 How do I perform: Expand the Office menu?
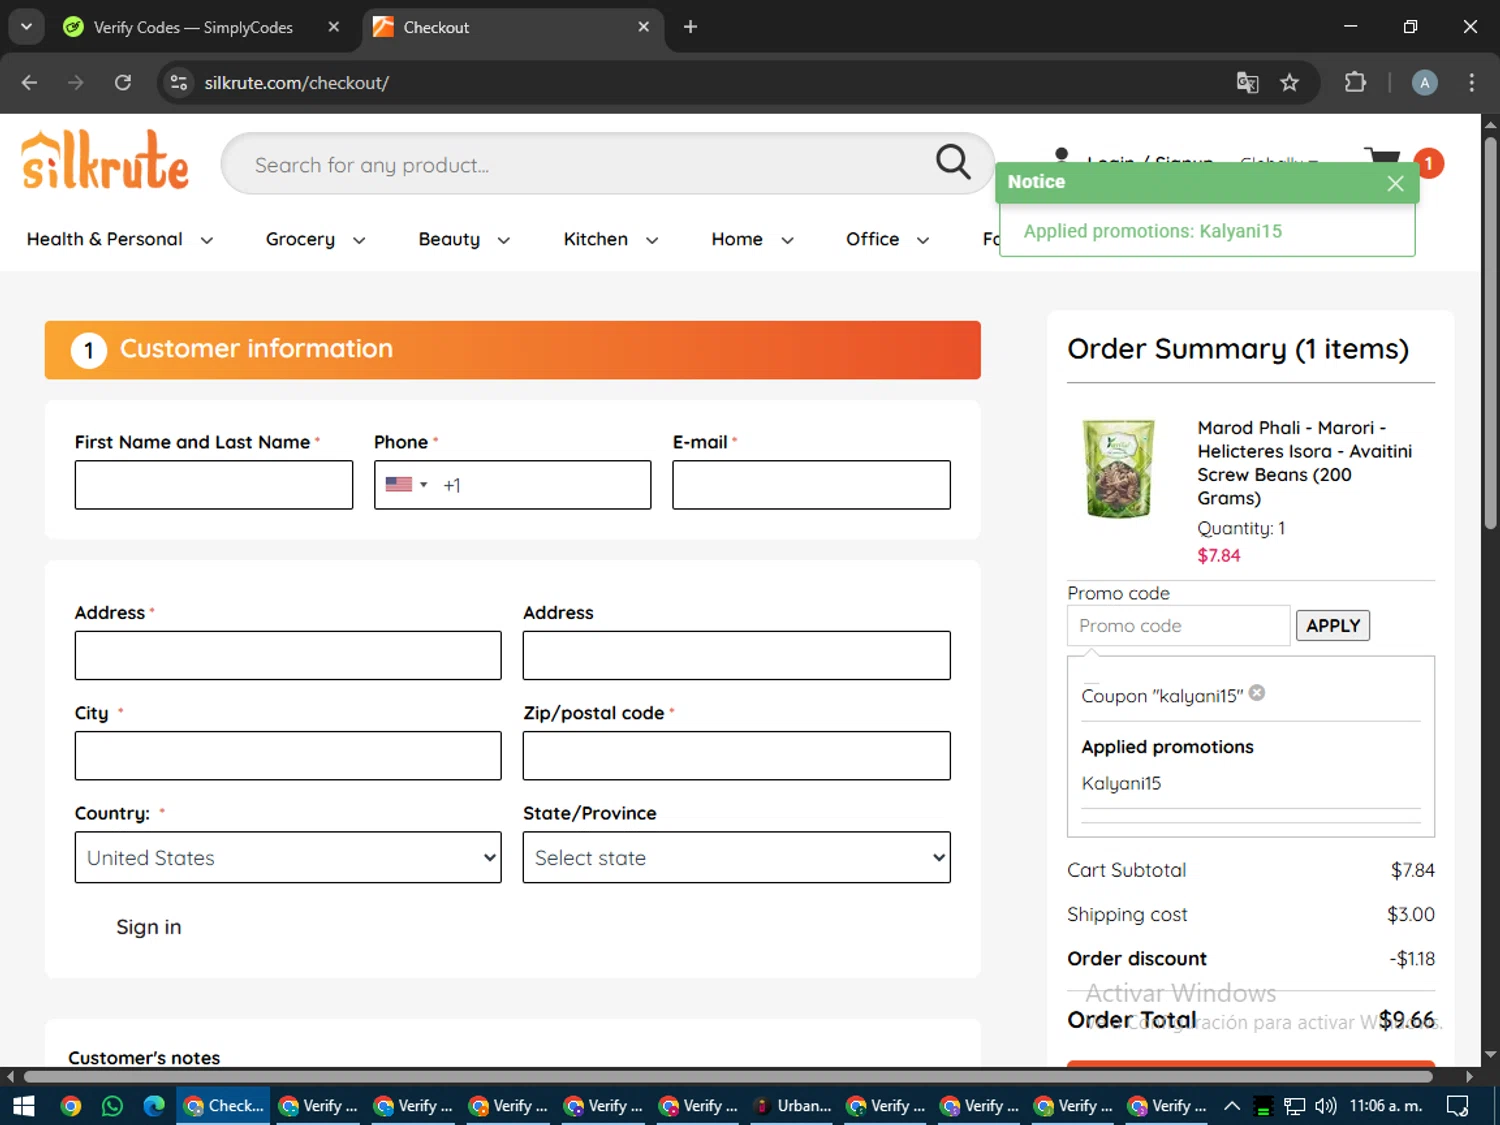(x=887, y=239)
